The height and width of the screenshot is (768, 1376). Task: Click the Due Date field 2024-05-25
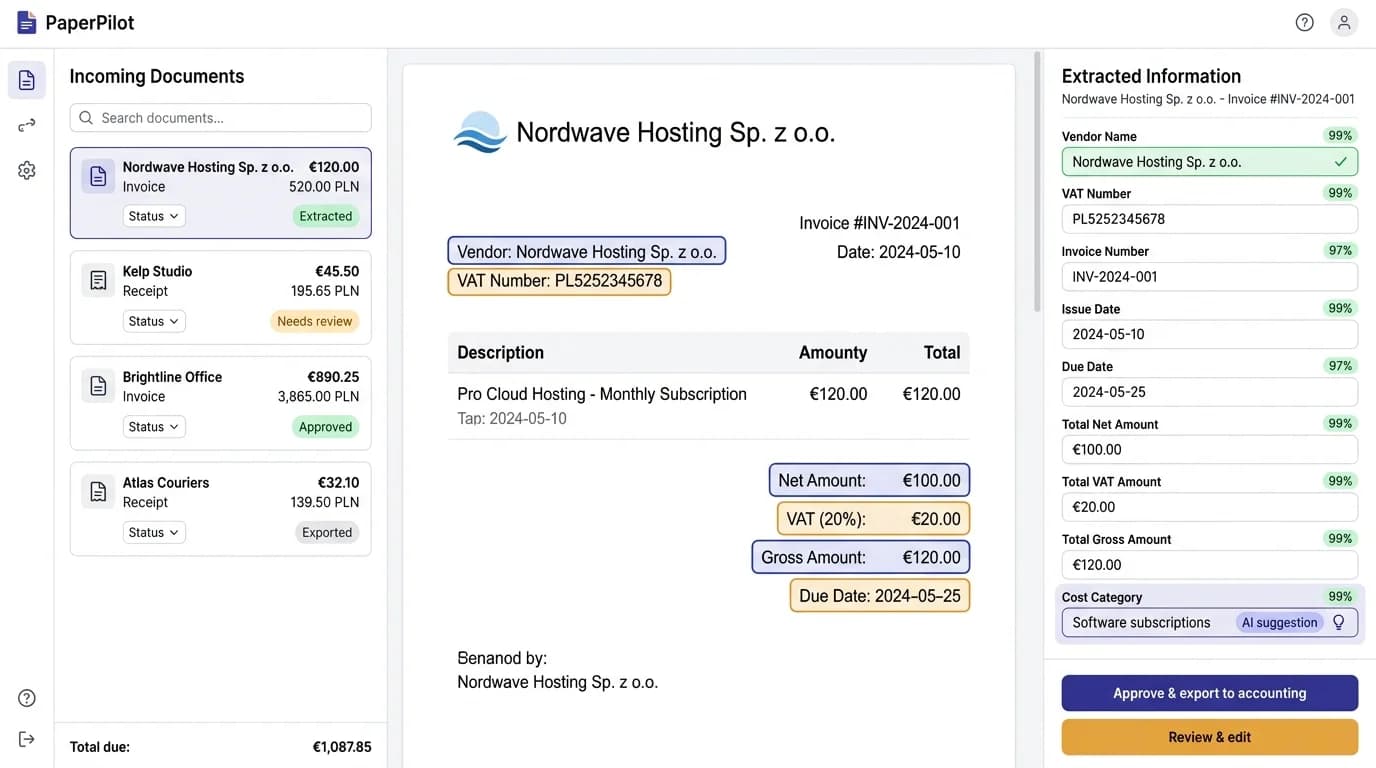coord(1209,392)
